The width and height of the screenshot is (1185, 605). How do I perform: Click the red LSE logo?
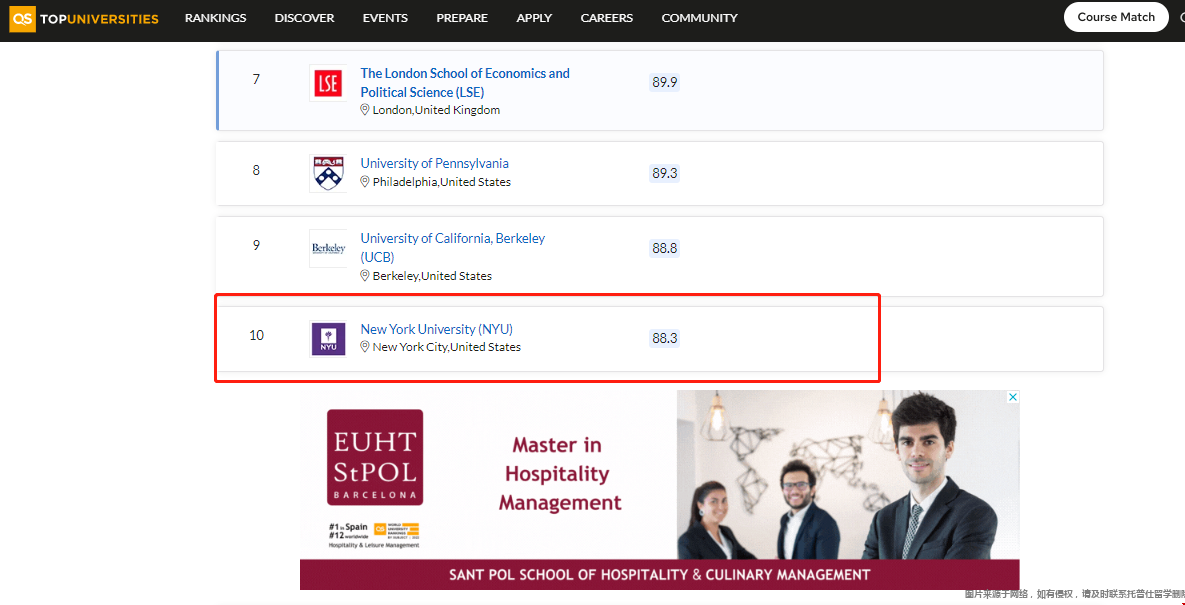(x=328, y=84)
